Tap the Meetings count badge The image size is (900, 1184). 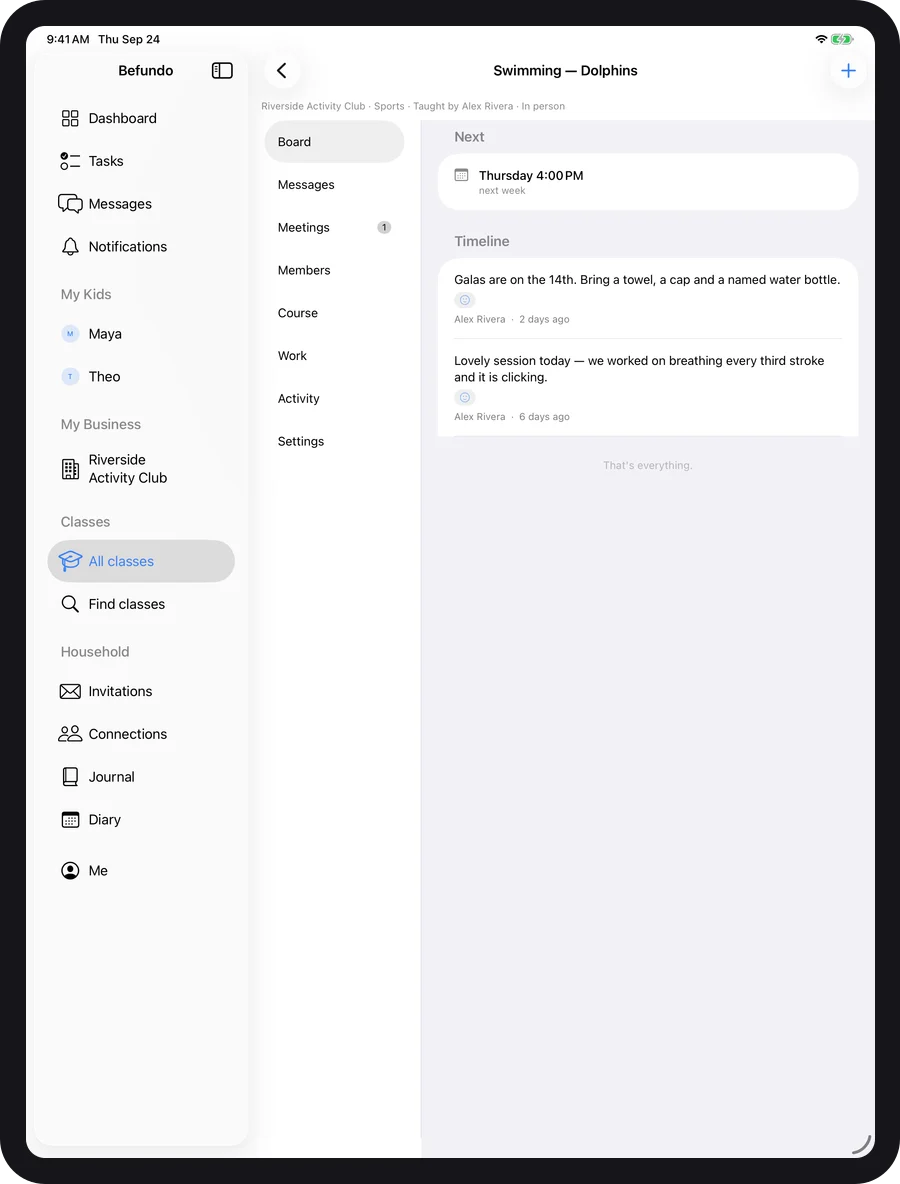(x=384, y=227)
